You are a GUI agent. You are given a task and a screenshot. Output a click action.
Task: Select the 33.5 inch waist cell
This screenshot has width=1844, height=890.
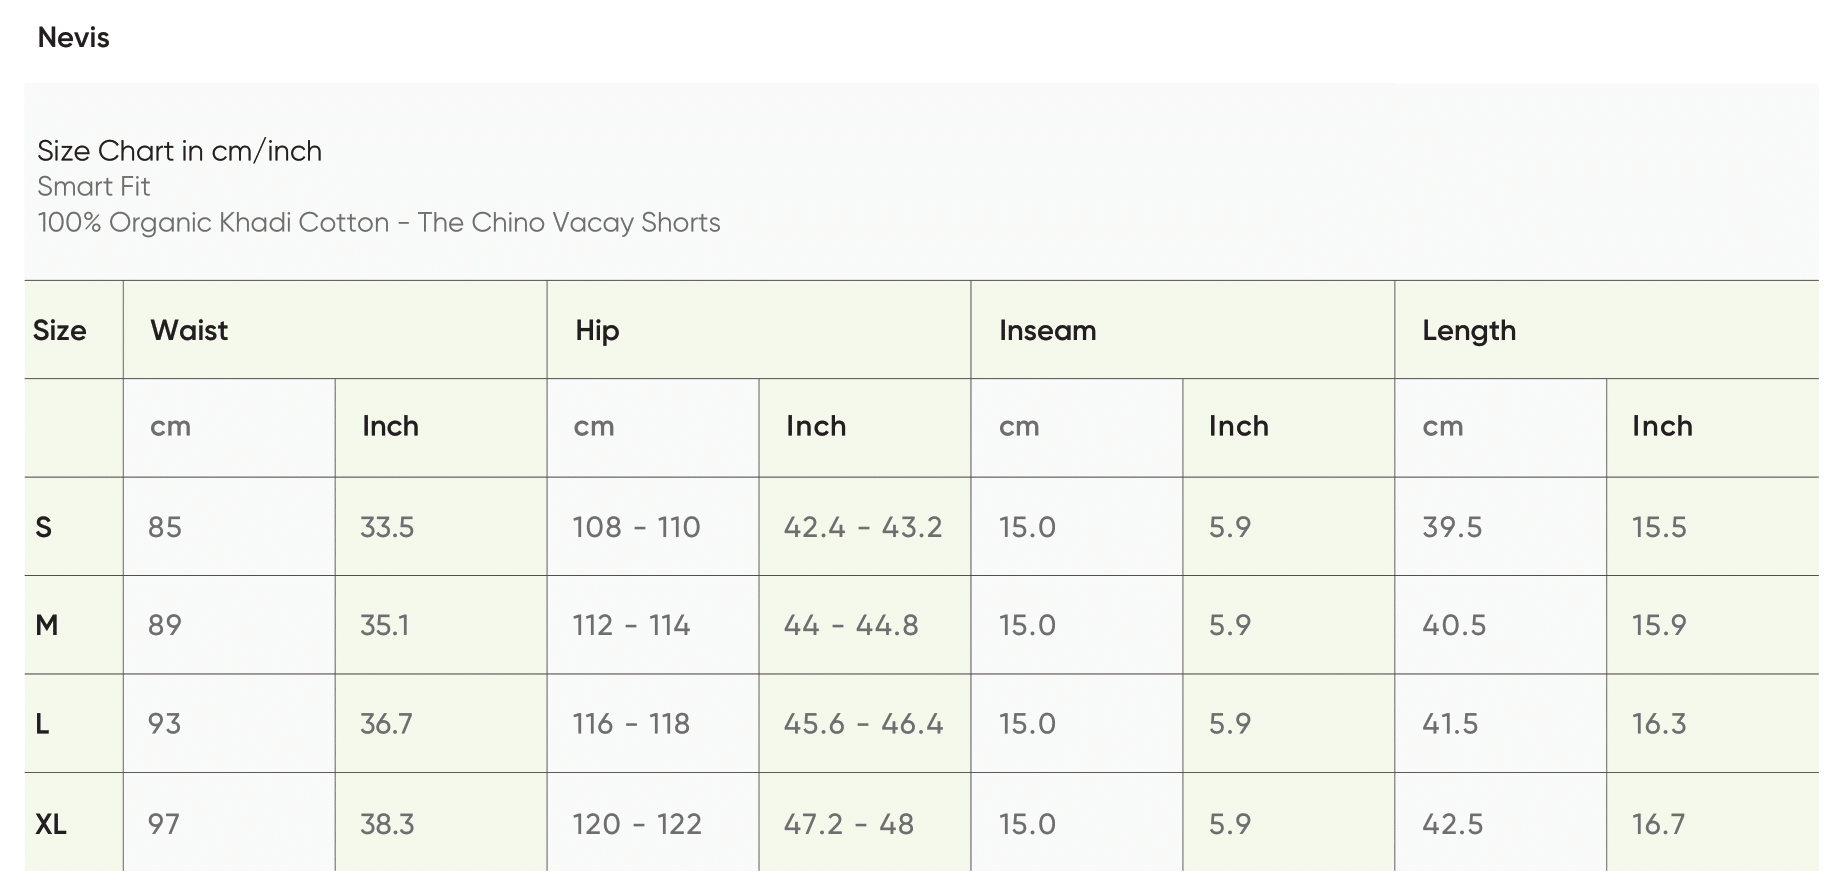(x=387, y=528)
